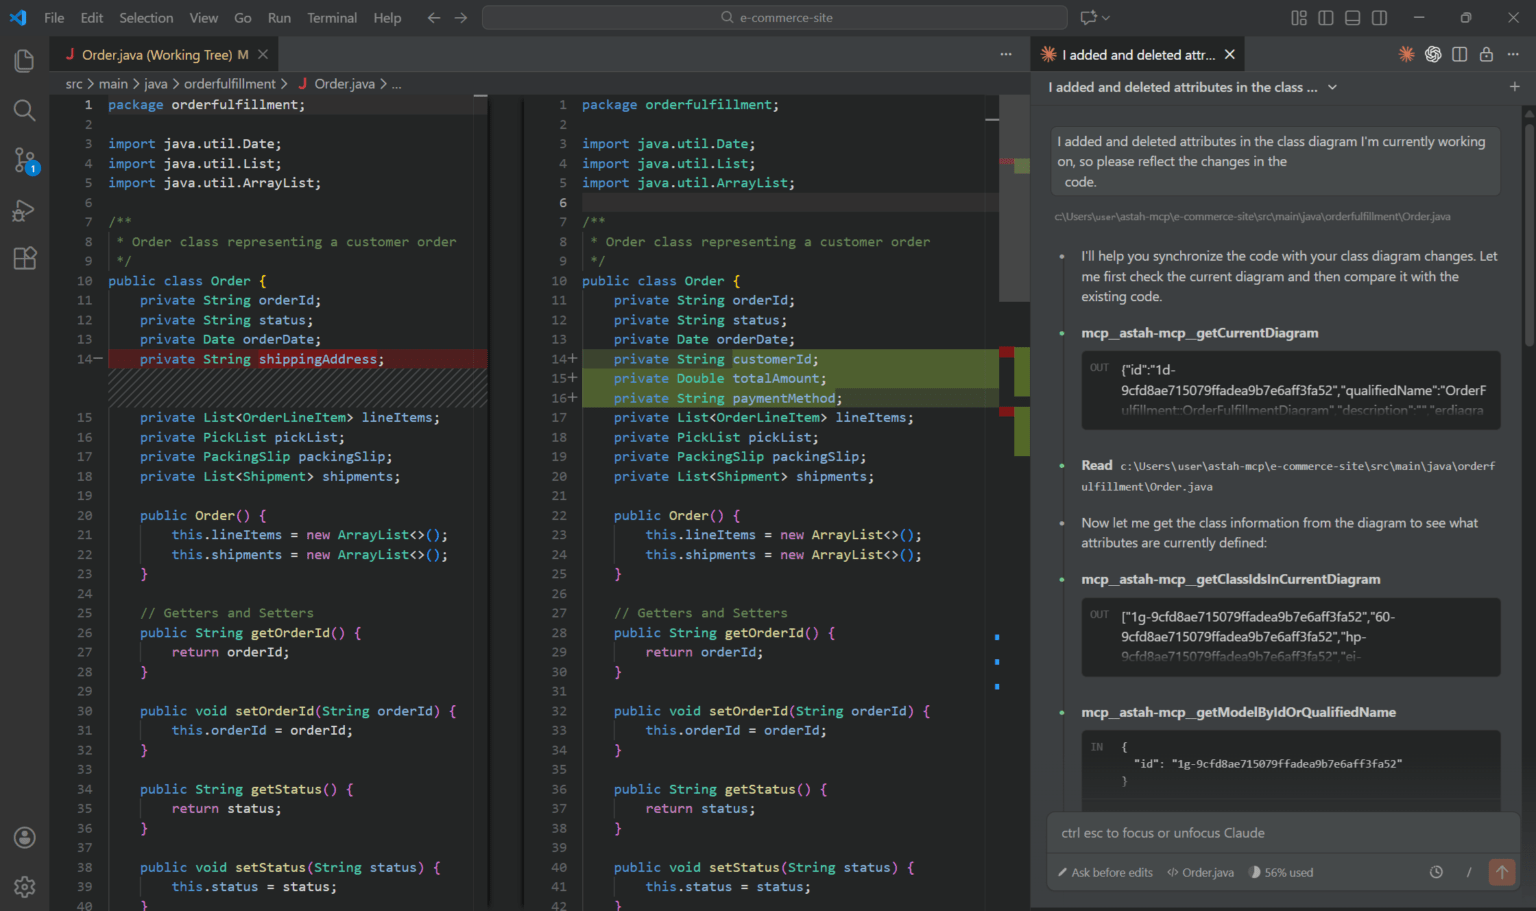1536x911 pixels.
Task: Open the Extensions view
Action: [25, 259]
